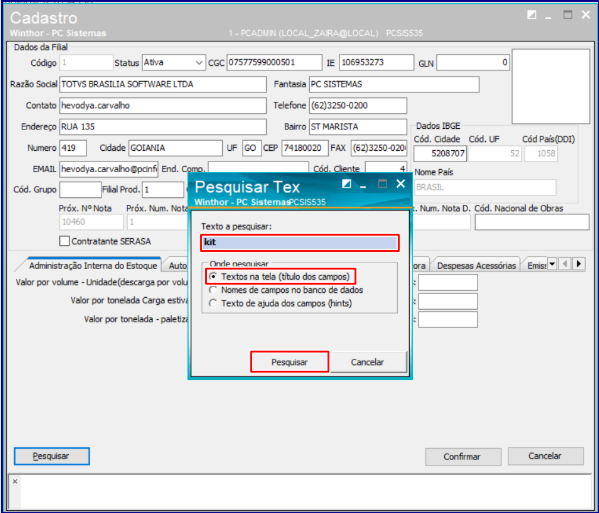599x513 pixels.
Task: Click the Cód. Cliente field
Action: [386, 168]
